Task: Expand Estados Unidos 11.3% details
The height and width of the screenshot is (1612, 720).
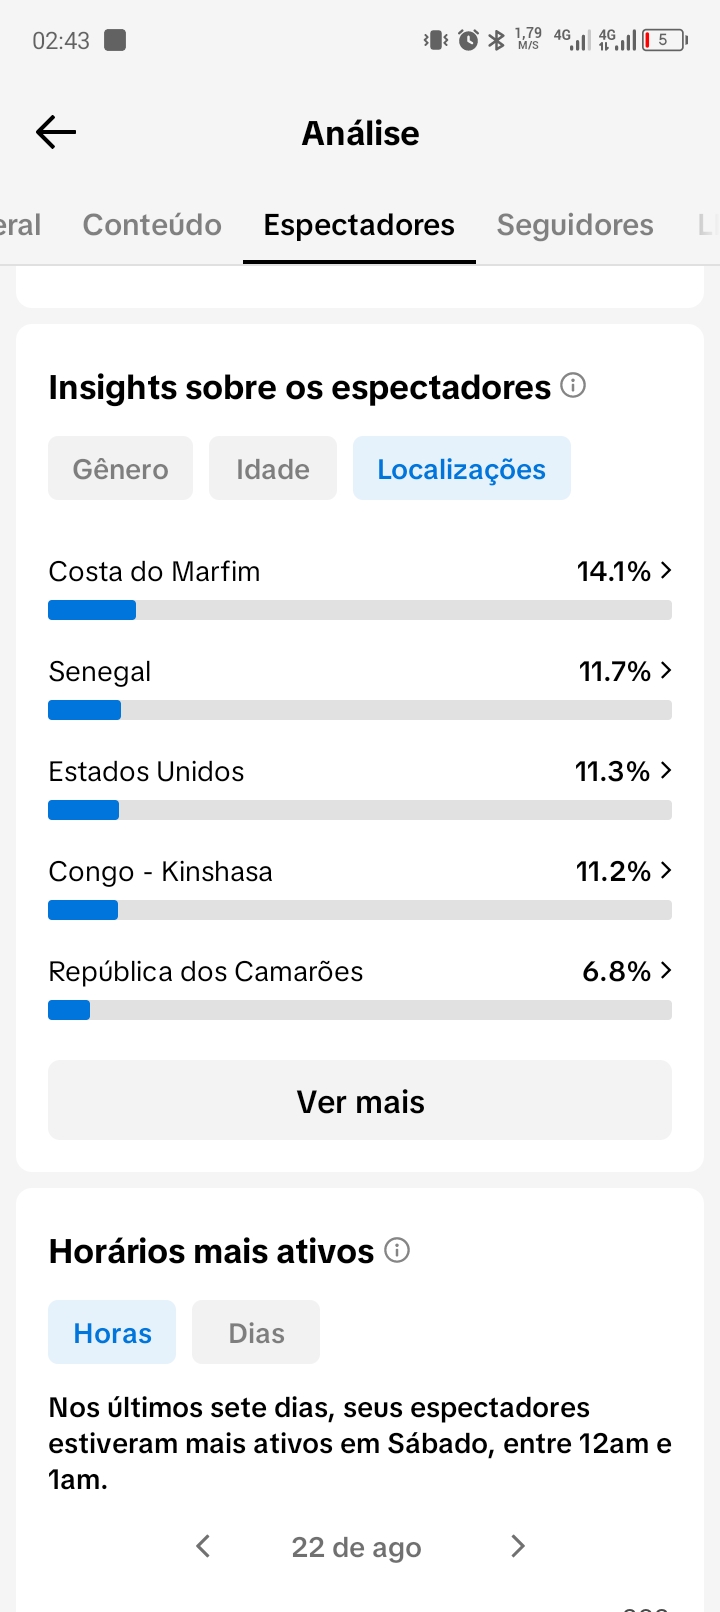Action: tap(360, 787)
